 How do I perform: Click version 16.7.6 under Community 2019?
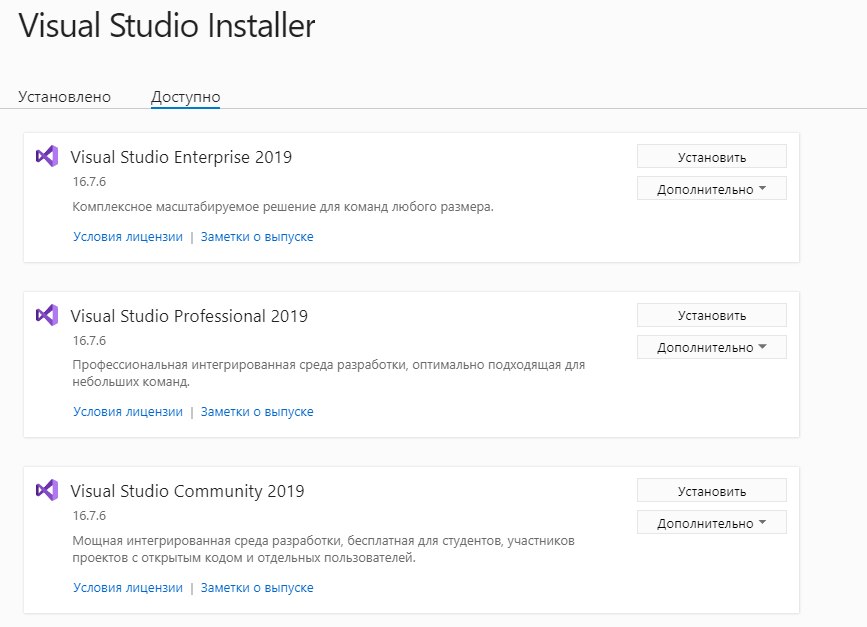[x=89, y=516]
